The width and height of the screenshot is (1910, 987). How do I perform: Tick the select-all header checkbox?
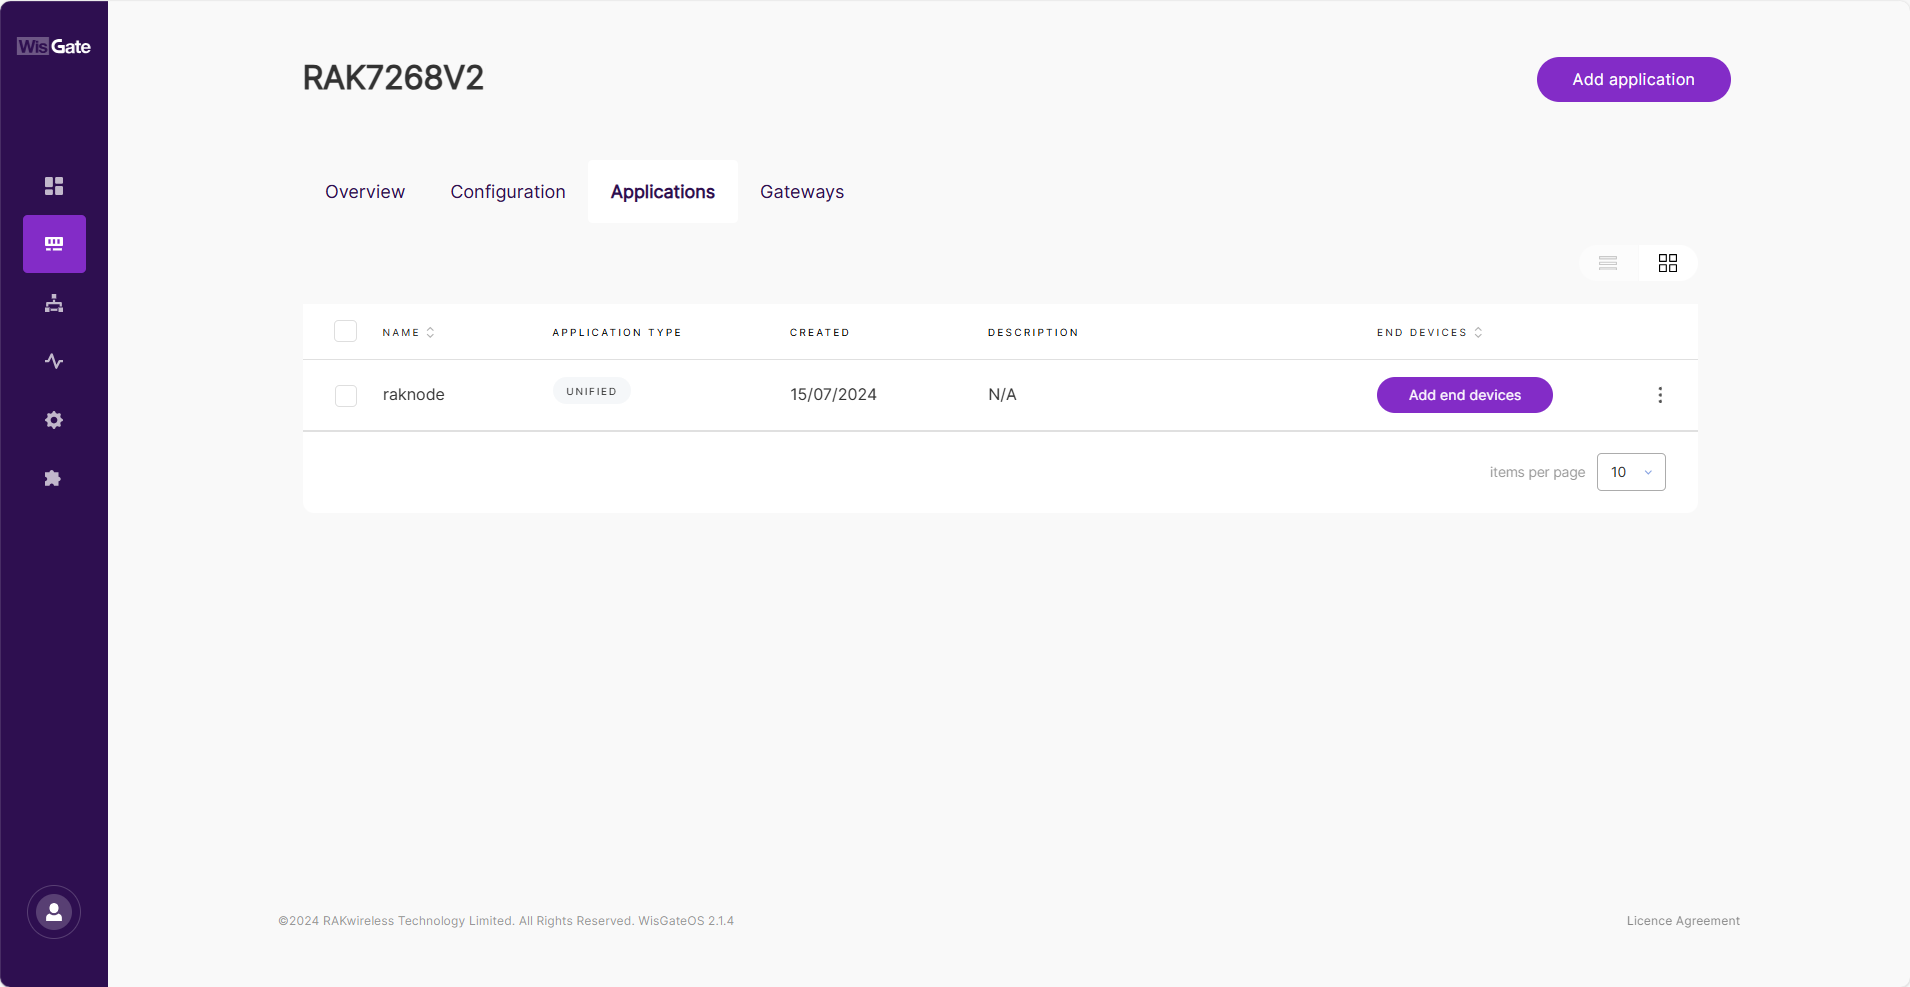coord(346,331)
